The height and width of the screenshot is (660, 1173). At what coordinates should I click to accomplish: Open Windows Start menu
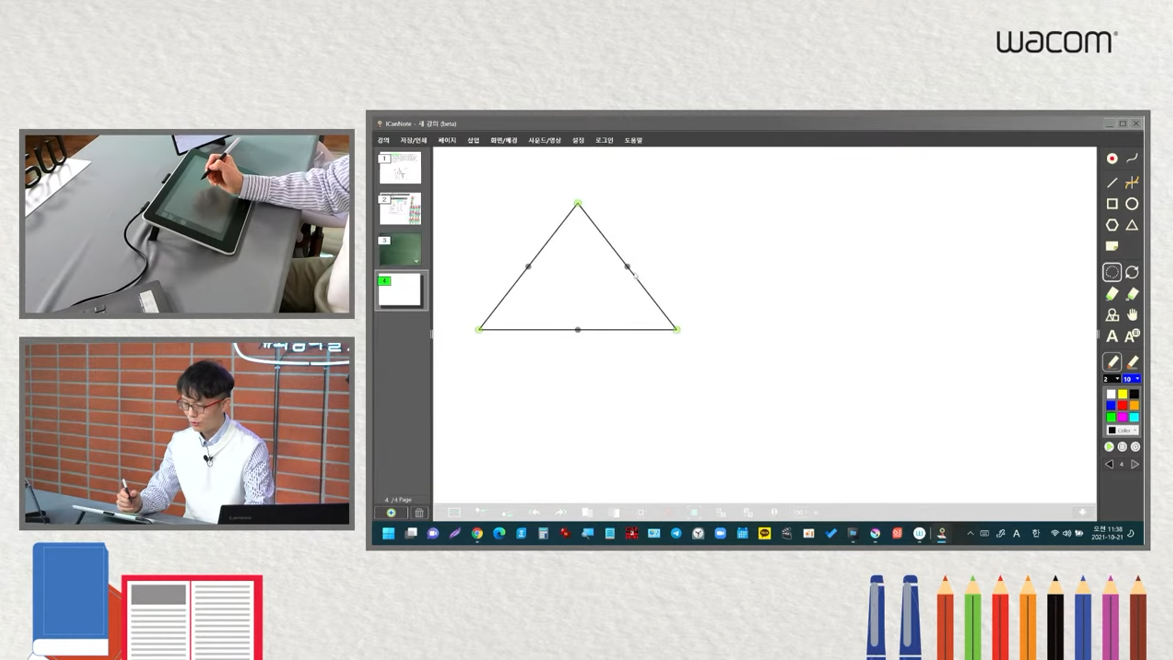click(x=388, y=534)
